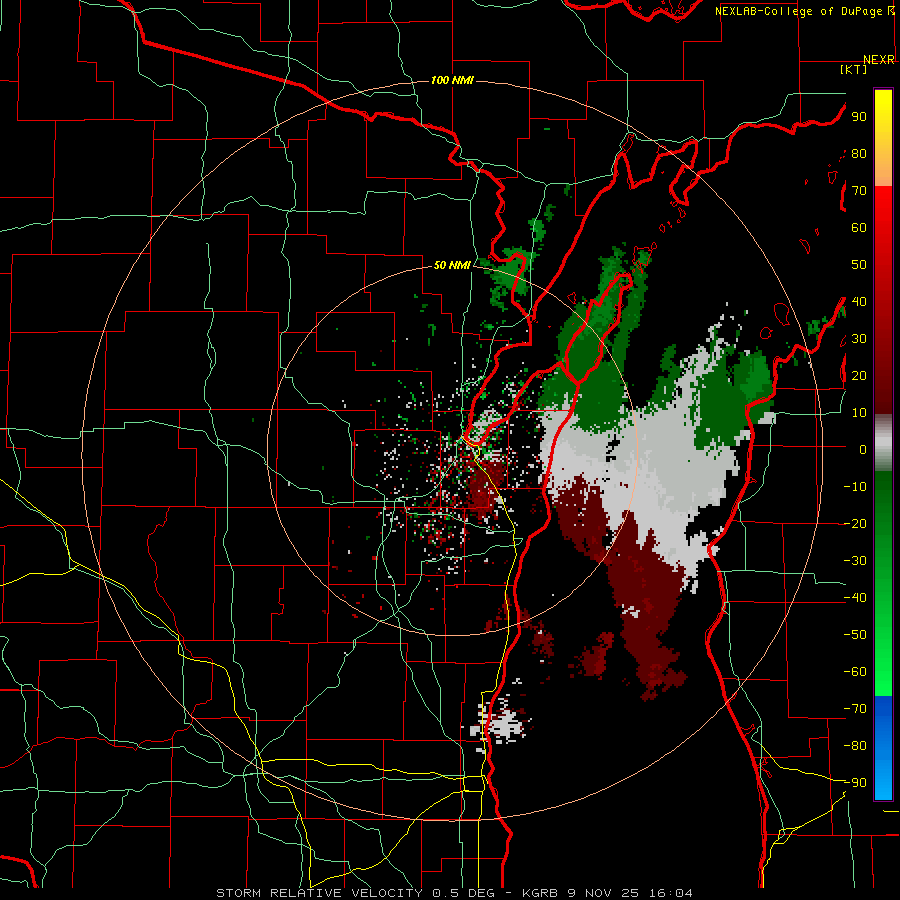
Task: Click the blue bottom segment of color bar
Action: click(883, 748)
